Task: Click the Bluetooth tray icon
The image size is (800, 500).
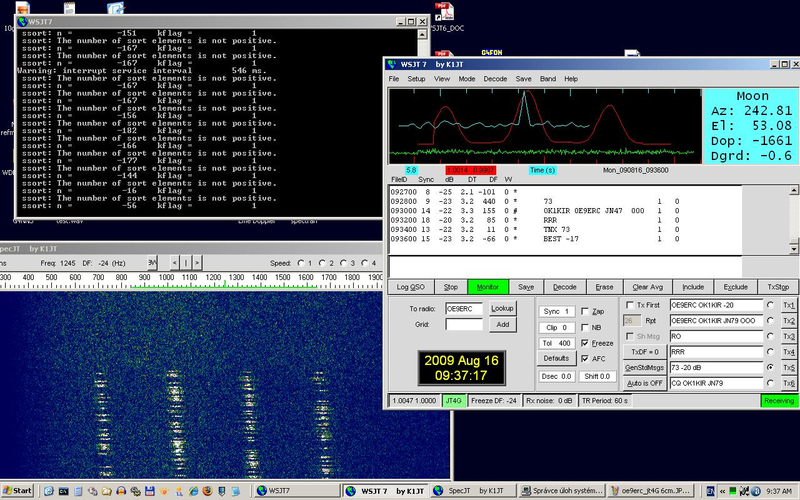Action: [x=757, y=491]
